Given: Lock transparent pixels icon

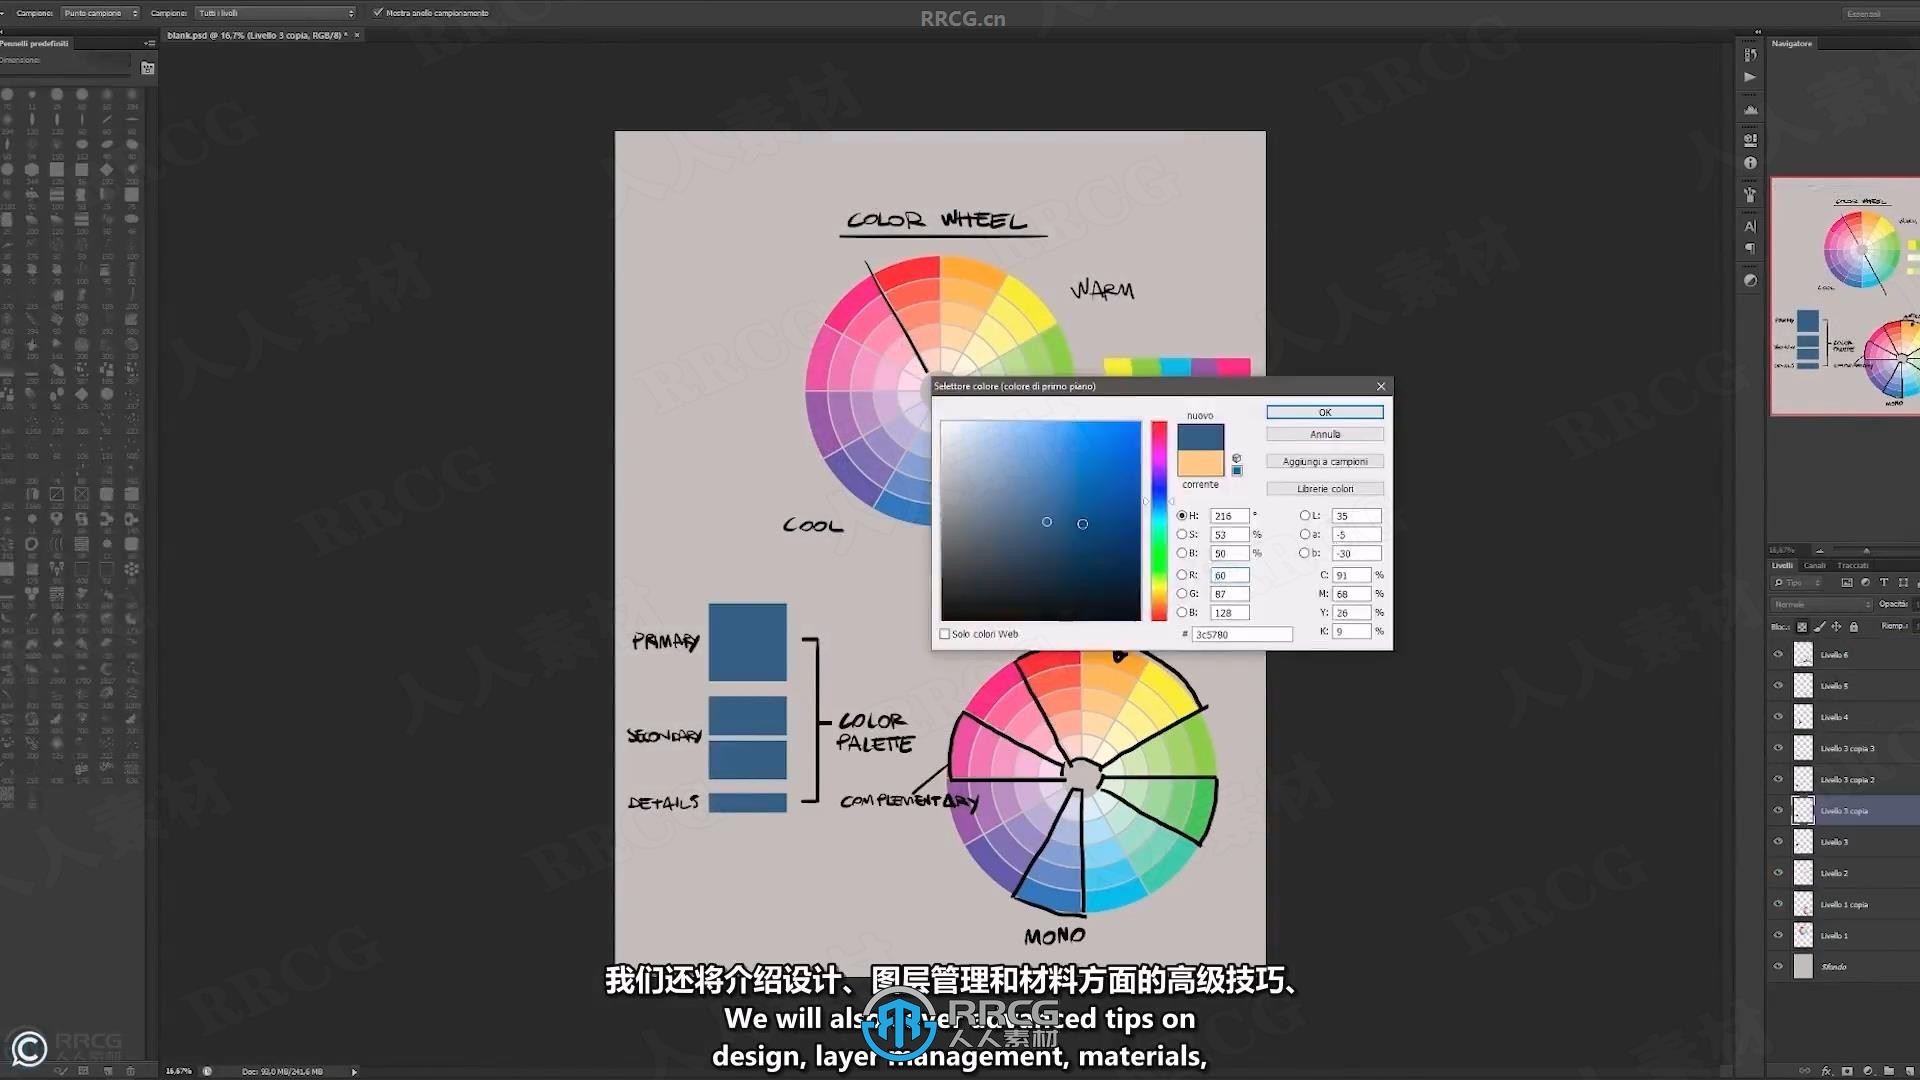Looking at the screenshot, I should pos(1802,627).
